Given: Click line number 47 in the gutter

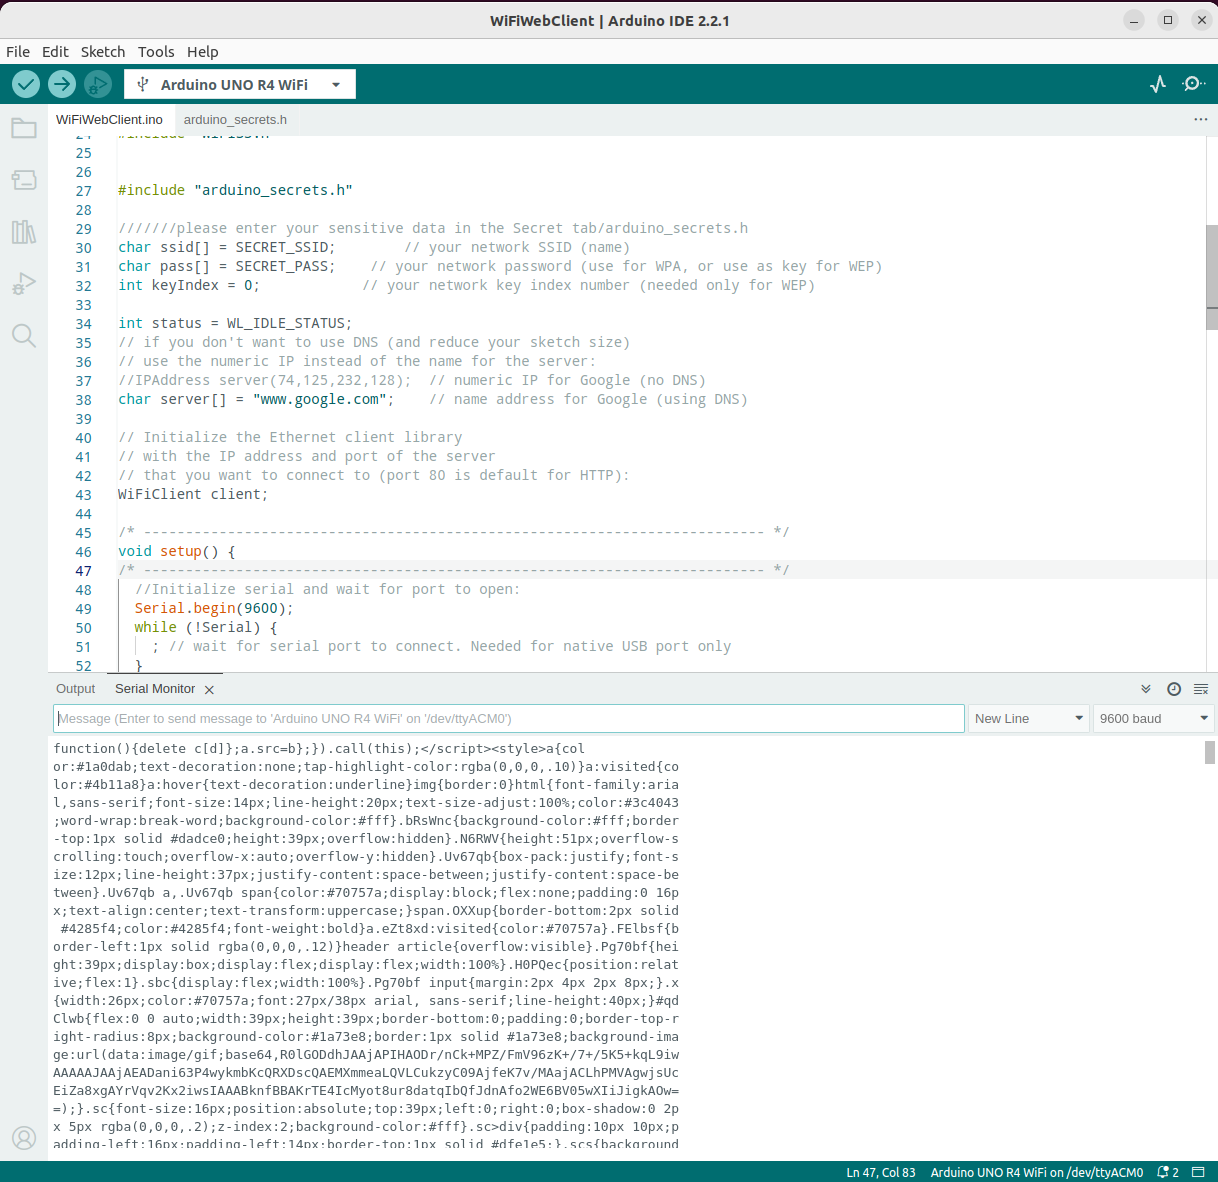Looking at the screenshot, I should 83,571.
